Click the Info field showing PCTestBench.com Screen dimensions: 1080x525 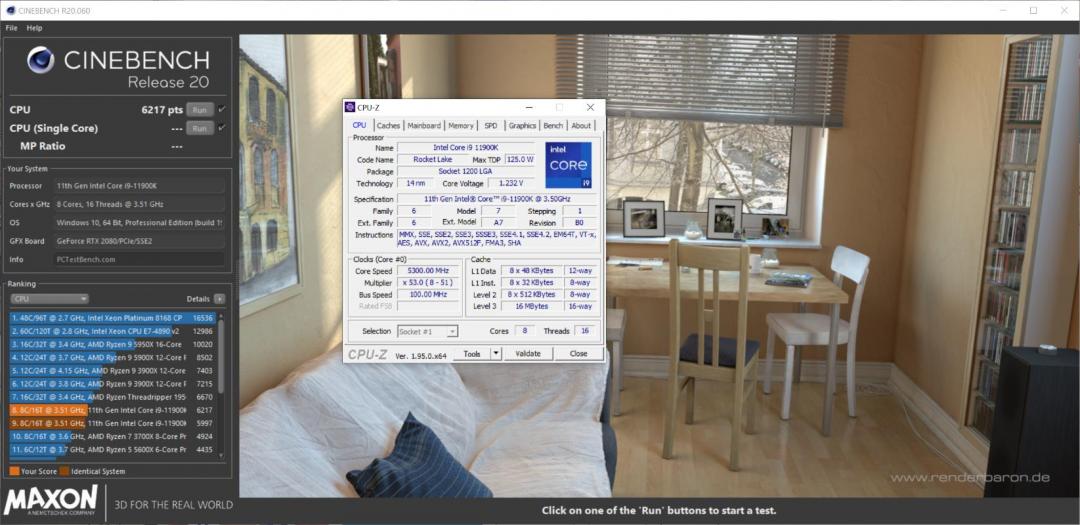tap(139, 260)
